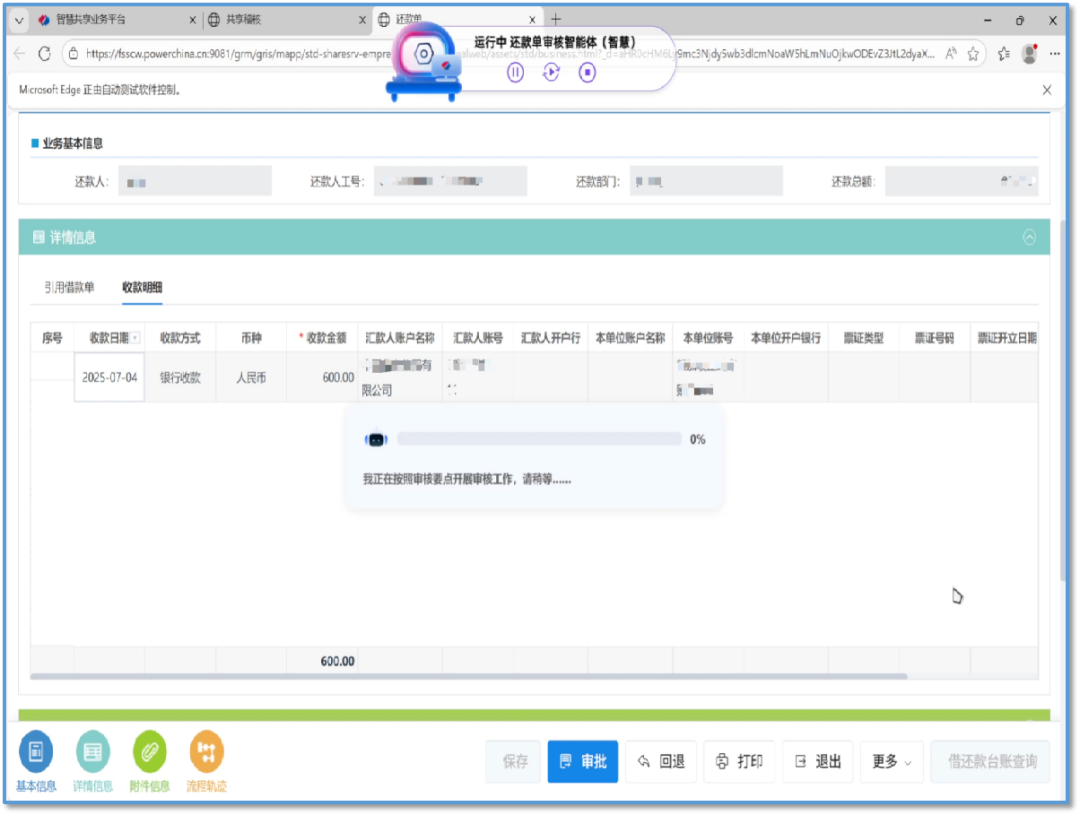Image resolution: width=1080 pixels, height=815 pixels.
Task: Click the 人民币 currency cell
Action: pyautogui.click(x=251, y=378)
